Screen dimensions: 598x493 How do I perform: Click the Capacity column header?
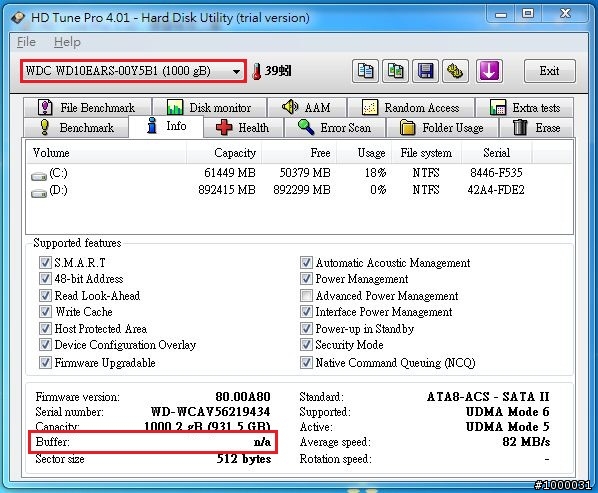[224, 153]
